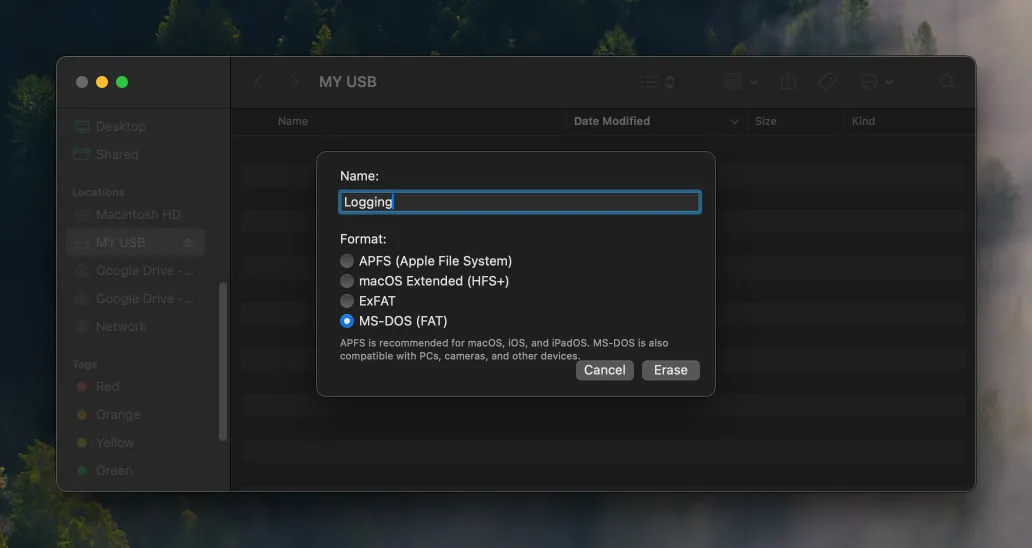The height and width of the screenshot is (548, 1032).
Task: Sort by Date Modified column header
Action: [611, 121]
